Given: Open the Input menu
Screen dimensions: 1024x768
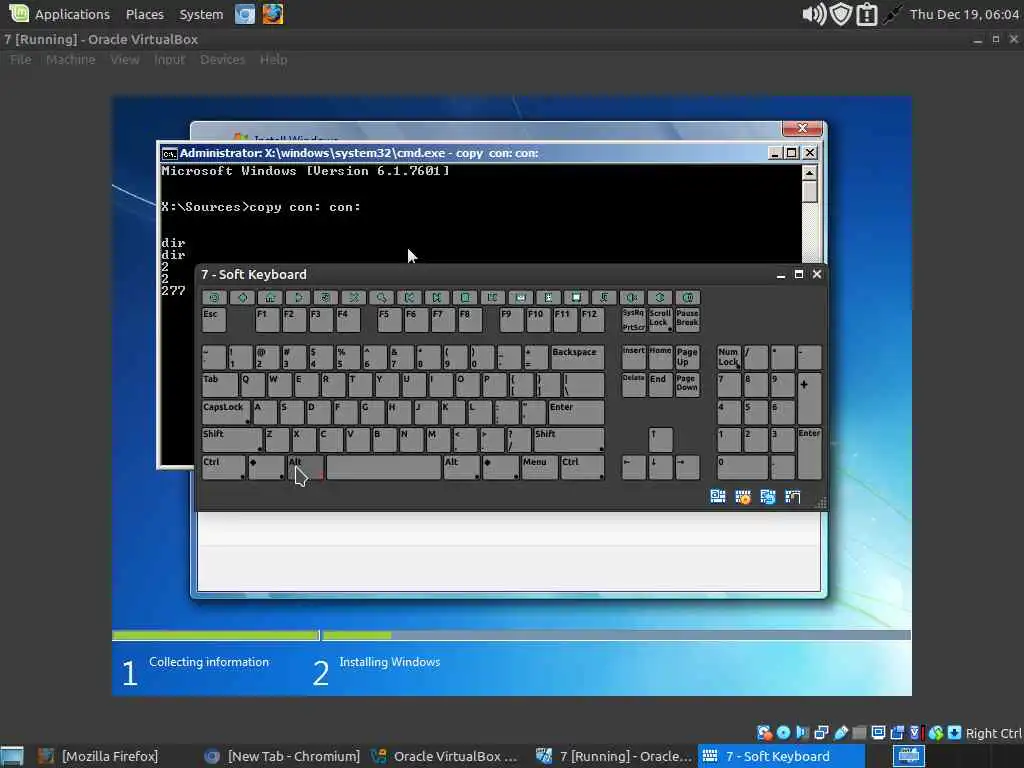Looking at the screenshot, I should 169,59.
